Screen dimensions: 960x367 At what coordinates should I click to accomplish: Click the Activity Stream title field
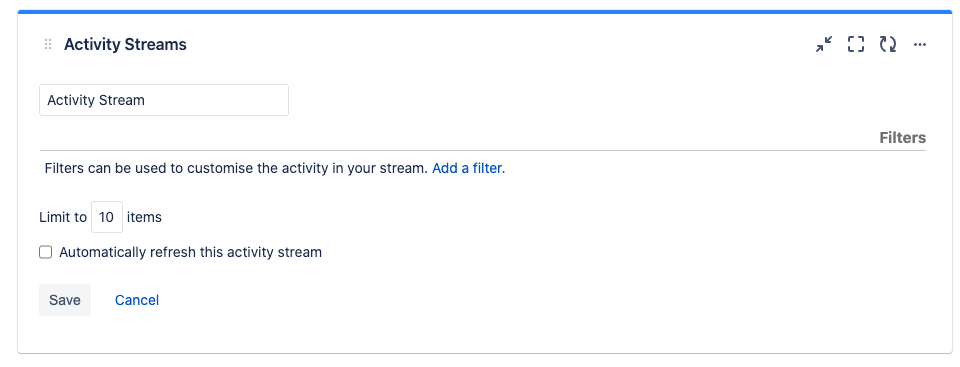(164, 100)
